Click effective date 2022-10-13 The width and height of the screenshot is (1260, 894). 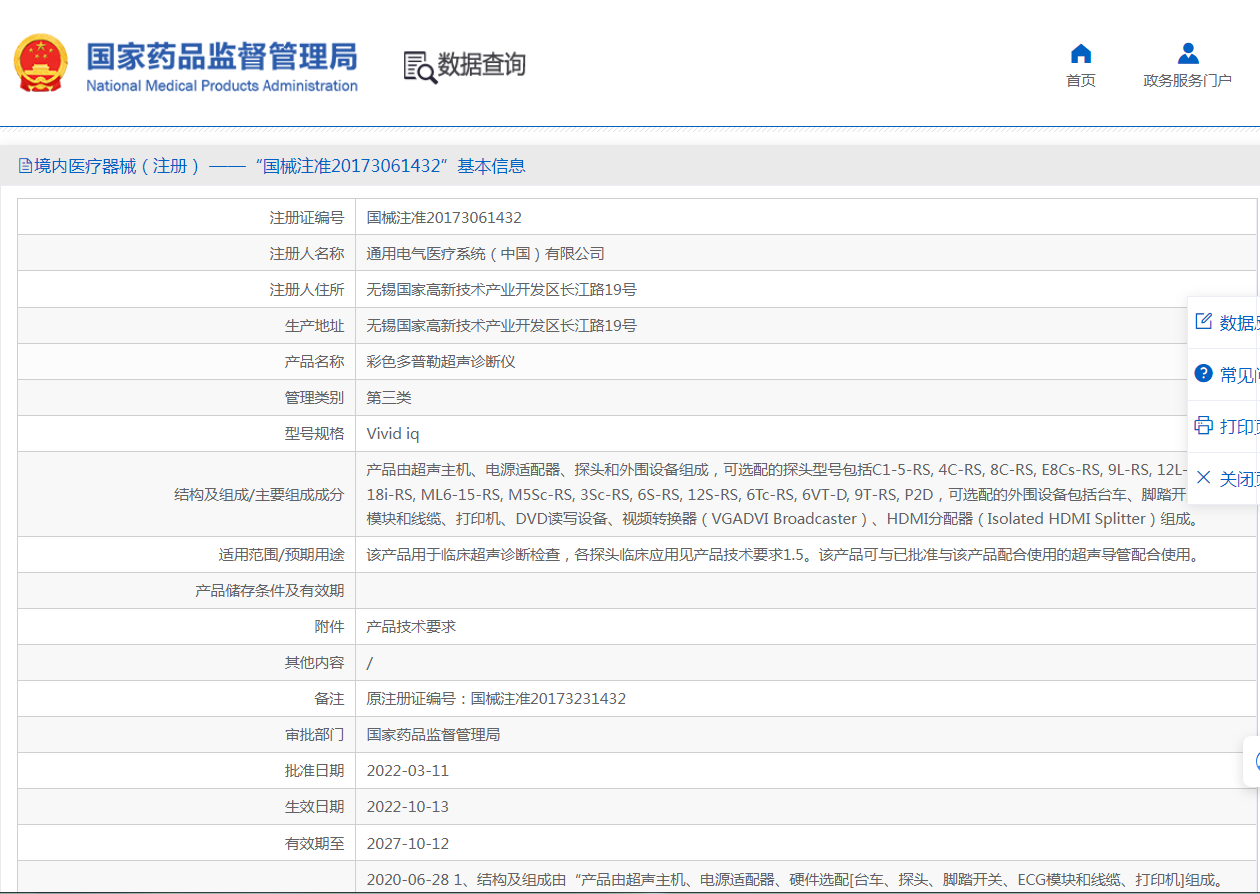pos(408,807)
